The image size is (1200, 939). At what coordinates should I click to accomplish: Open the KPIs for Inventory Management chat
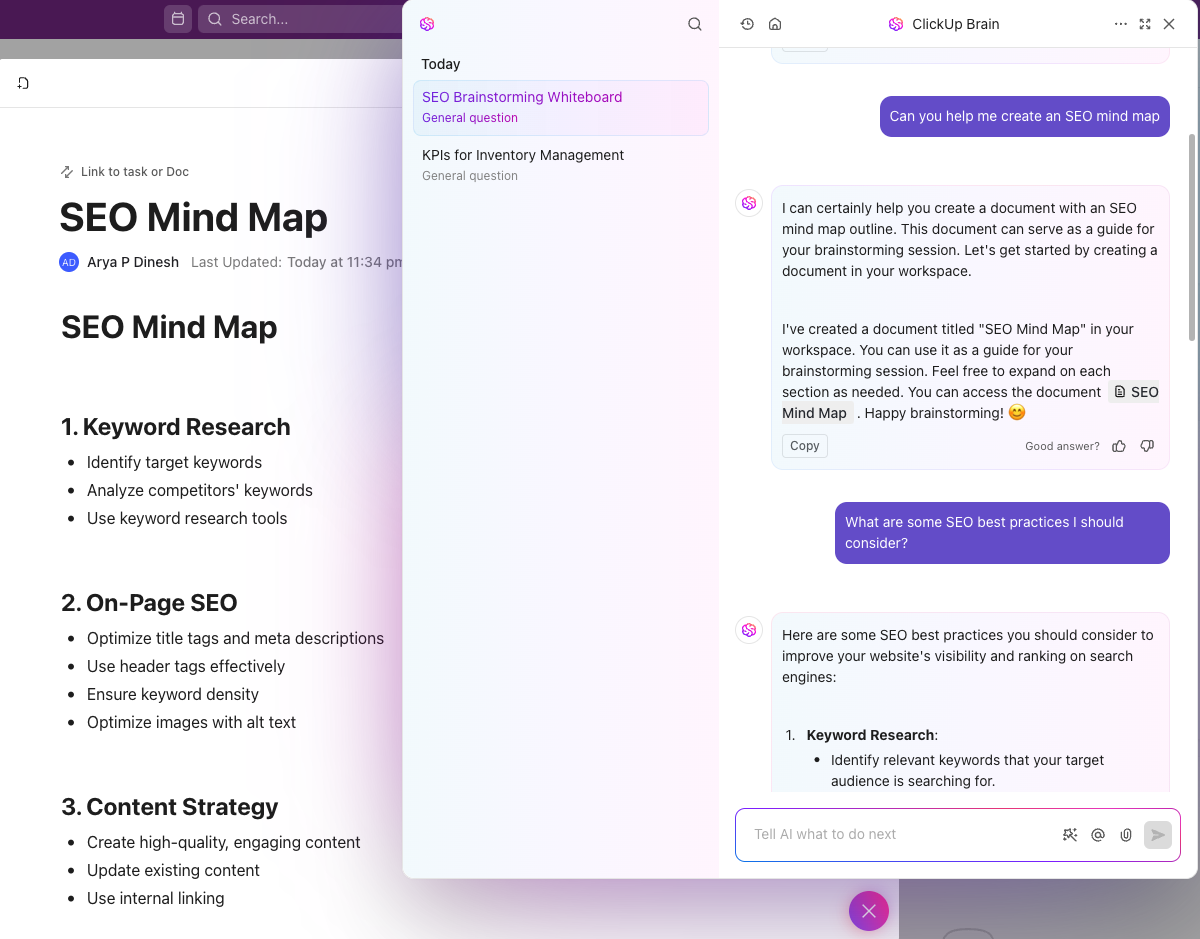[x=560, y=164]
